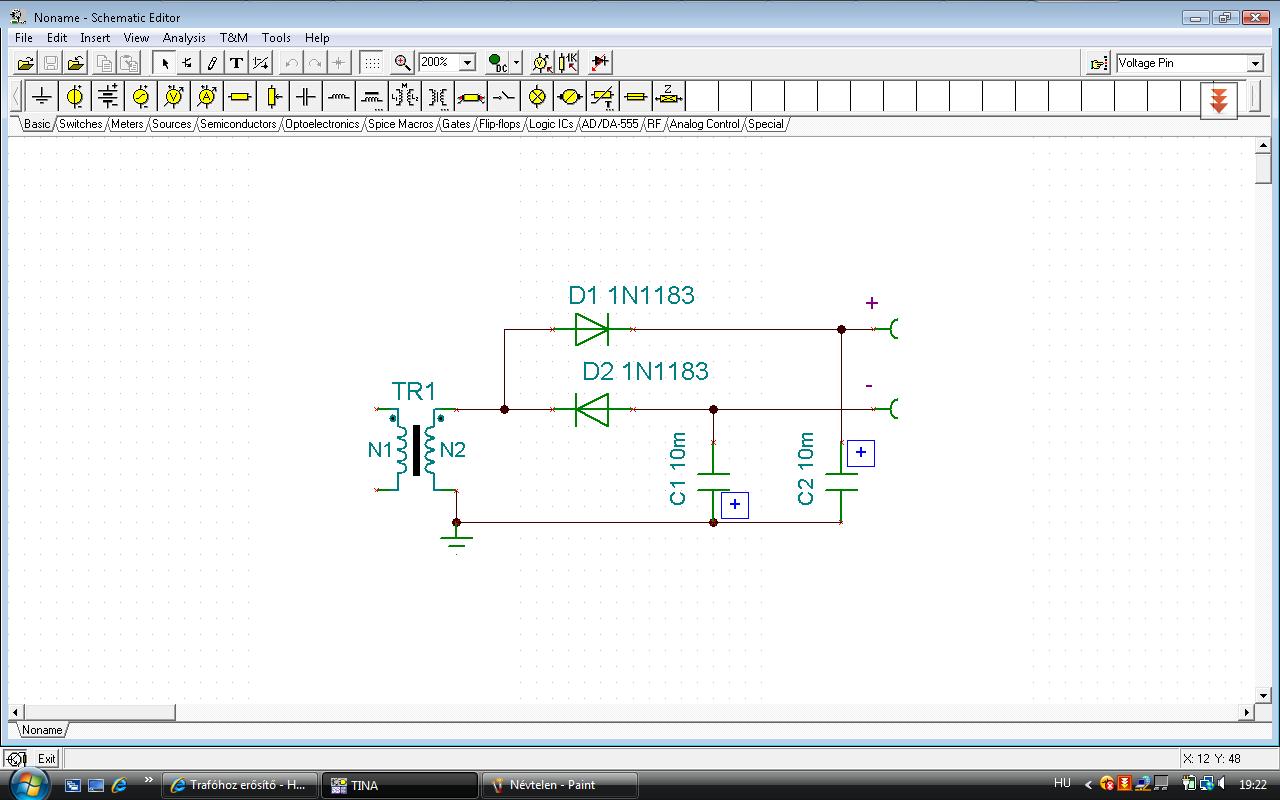The height and width of the screenshot is (800, 1280).
Task: Switch to the Analog Control tab
Action: pos(705,124)
